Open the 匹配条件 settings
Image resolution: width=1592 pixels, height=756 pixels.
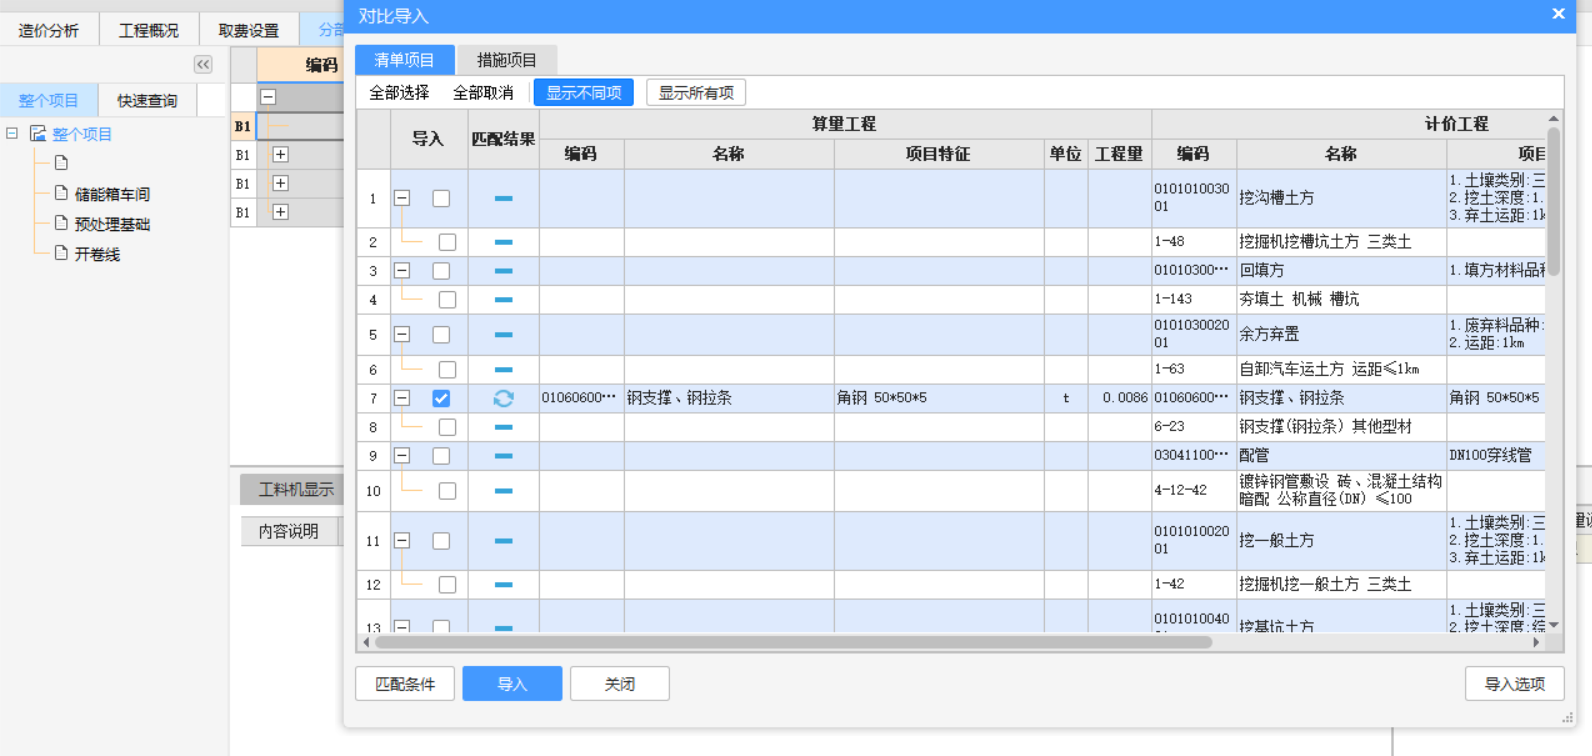point(405,684)
